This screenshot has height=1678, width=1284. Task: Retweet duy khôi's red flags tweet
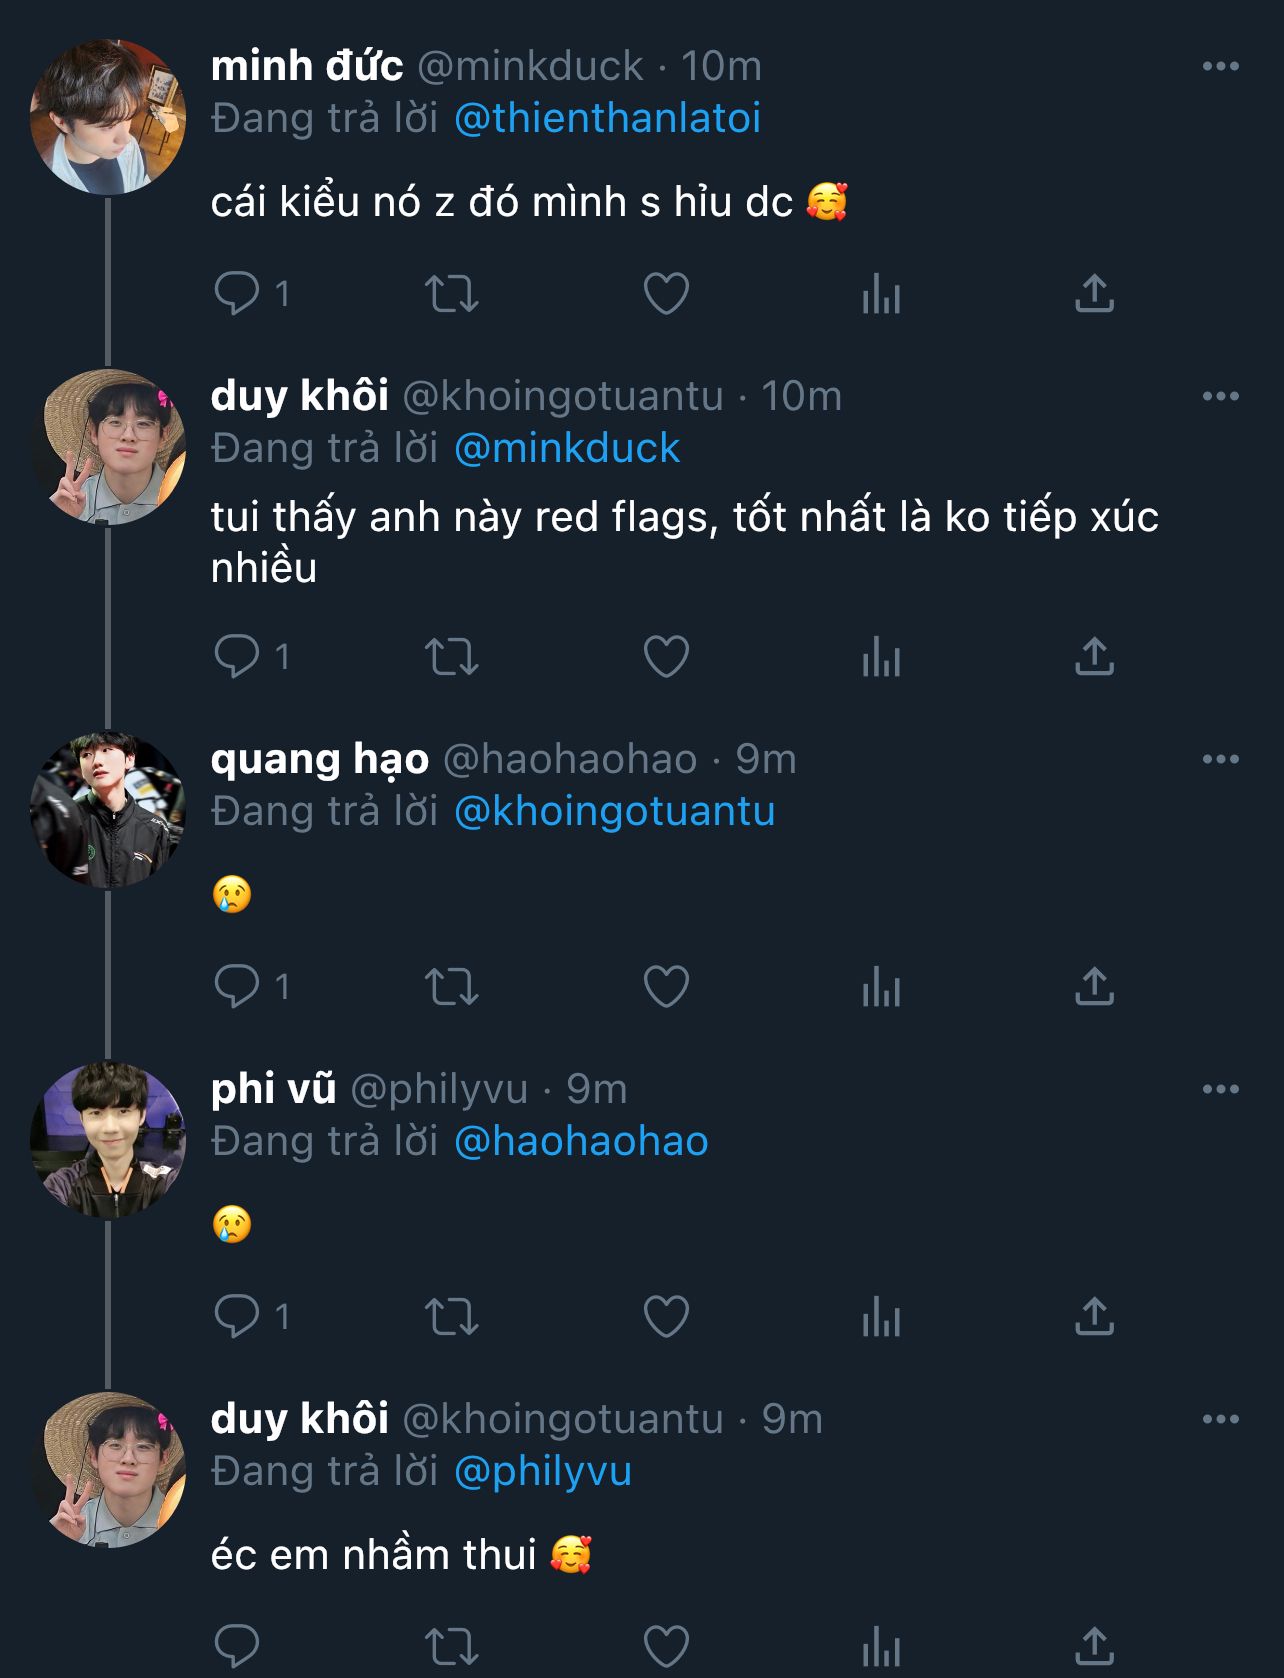452,657
